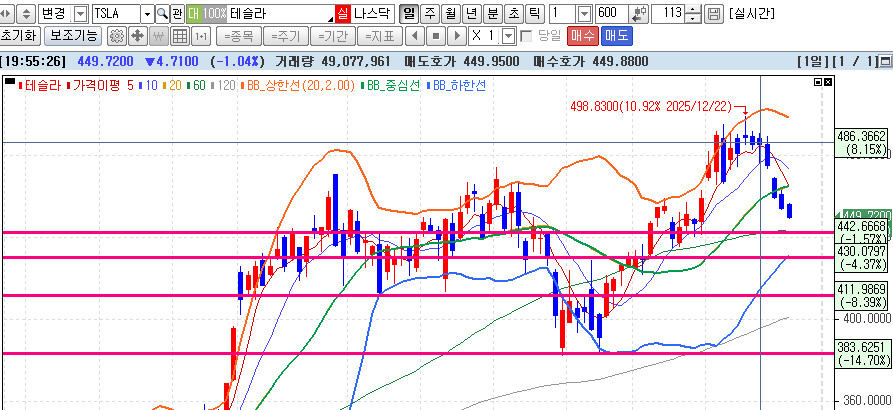Click the green 60 moving average legend
The image size is (893, 410).
tap(196, 86)
